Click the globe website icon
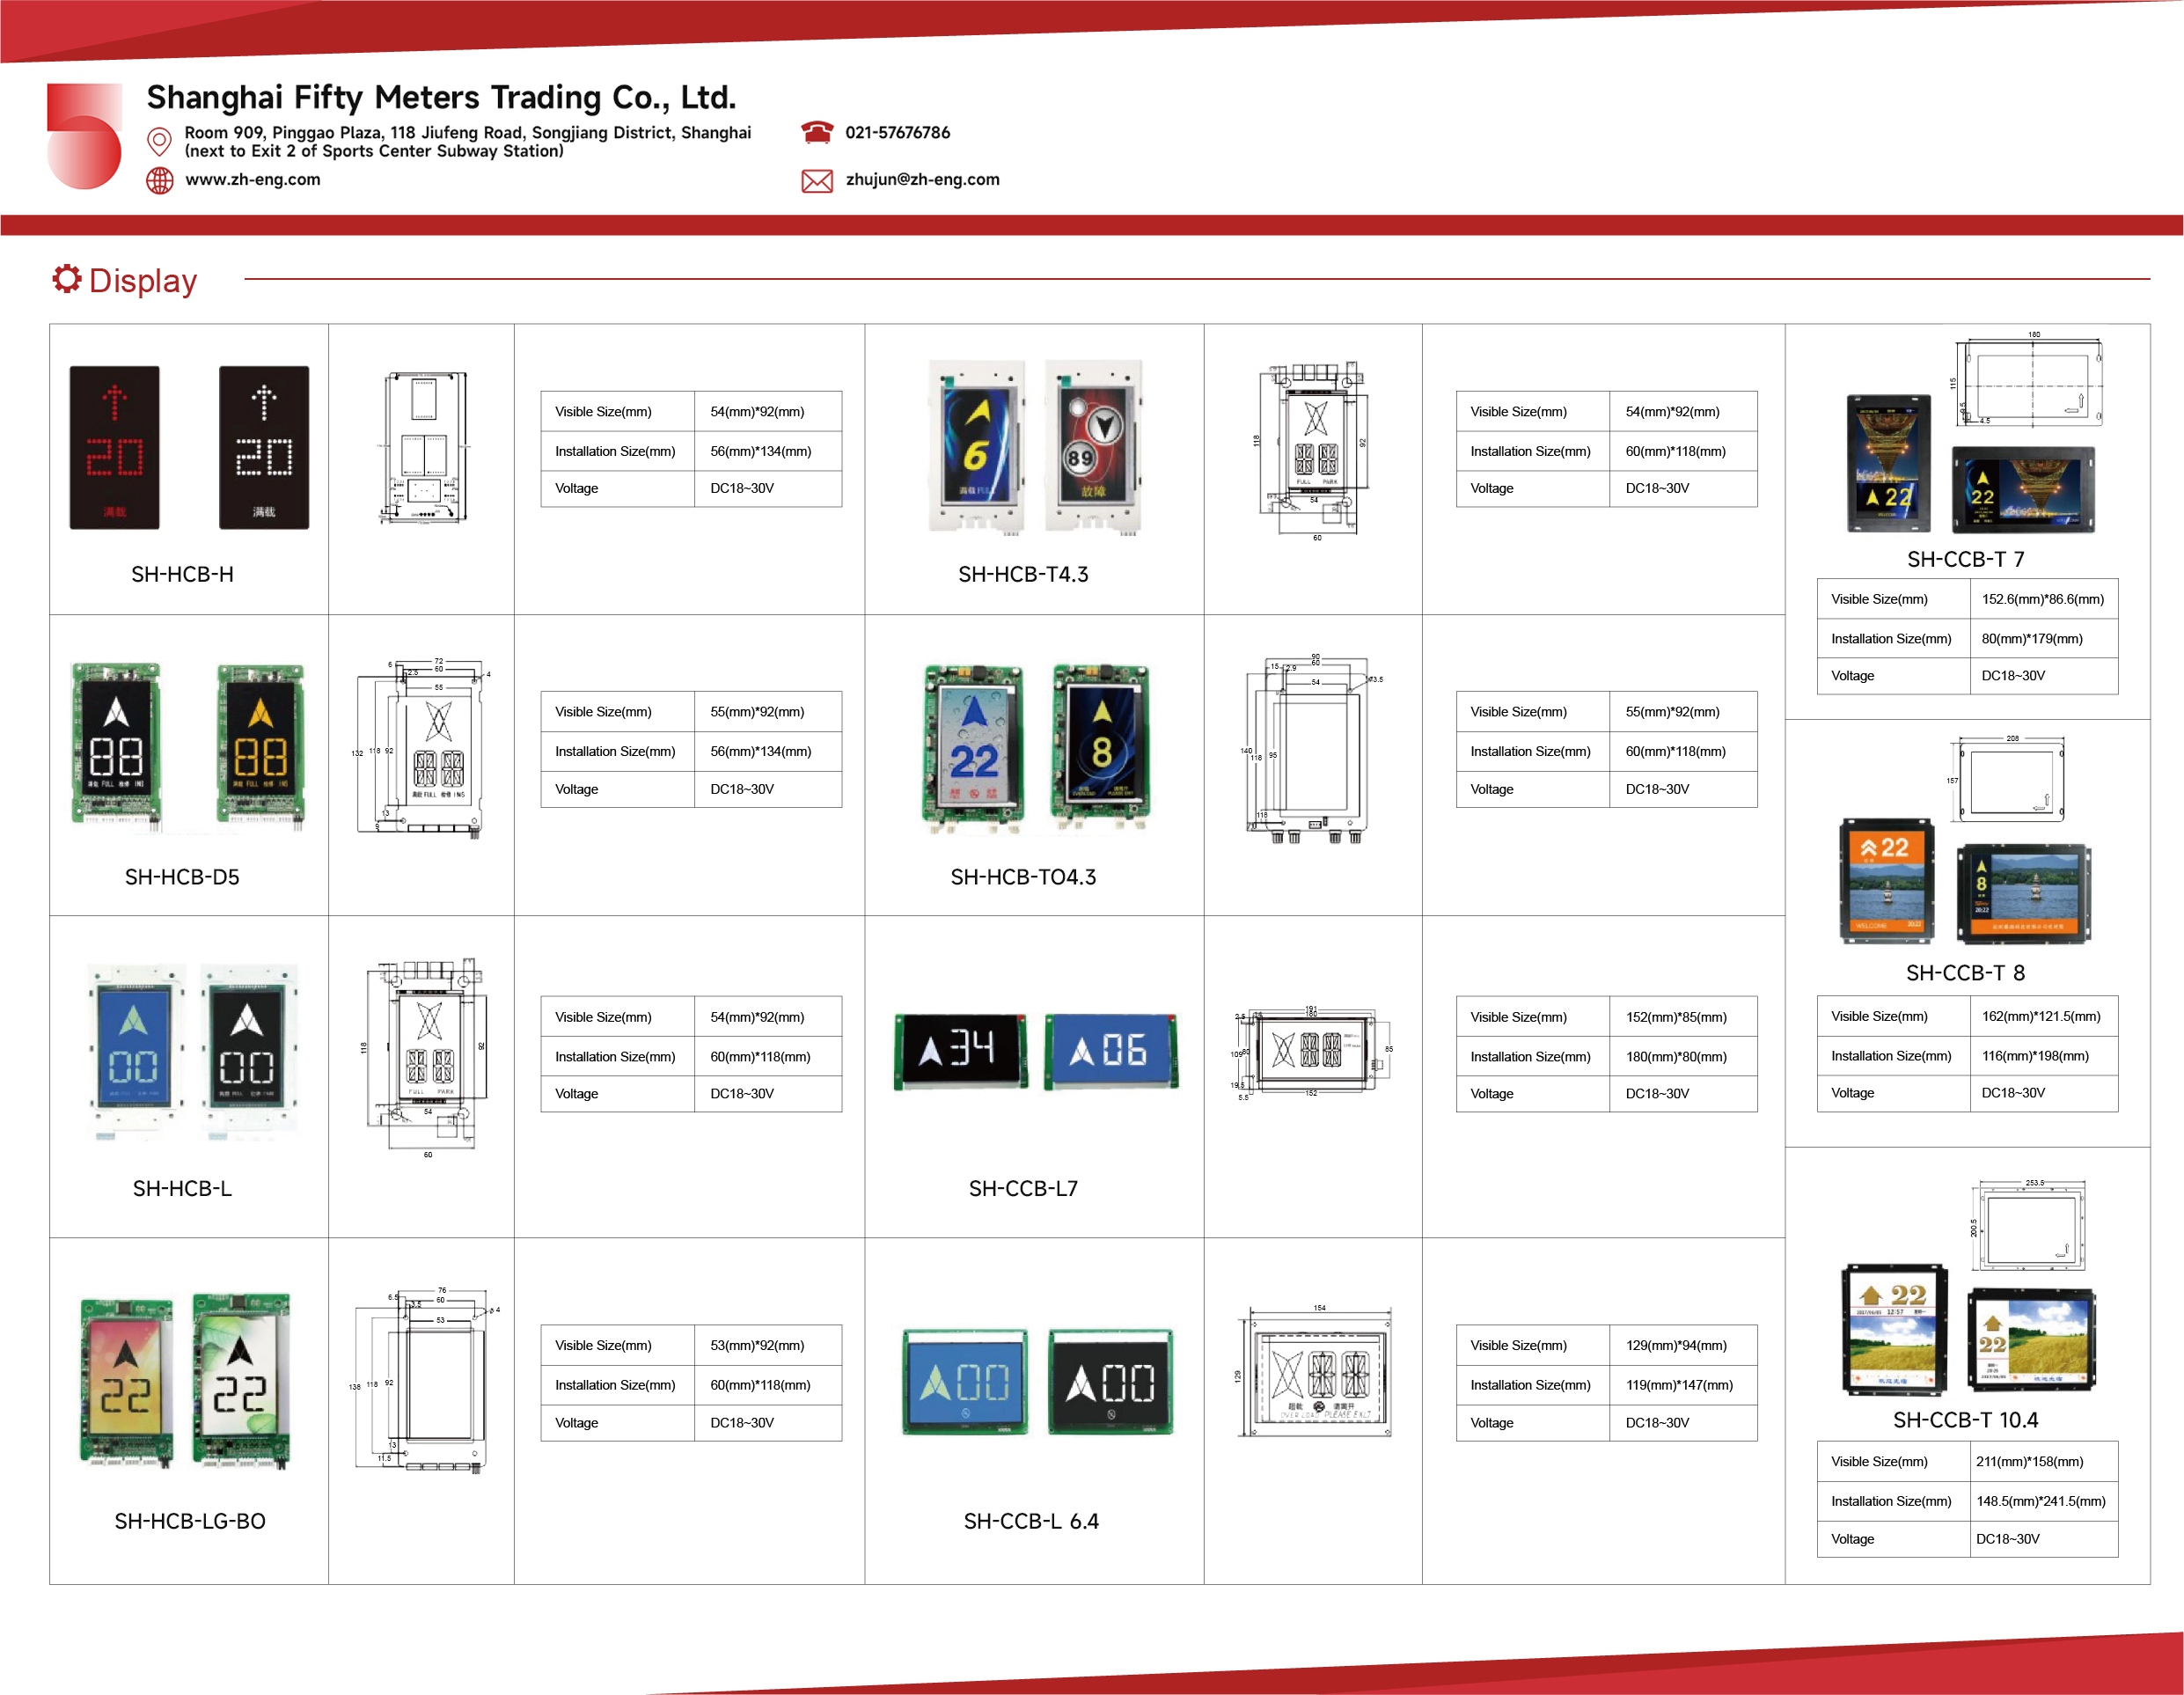 [x=160, y=180]
